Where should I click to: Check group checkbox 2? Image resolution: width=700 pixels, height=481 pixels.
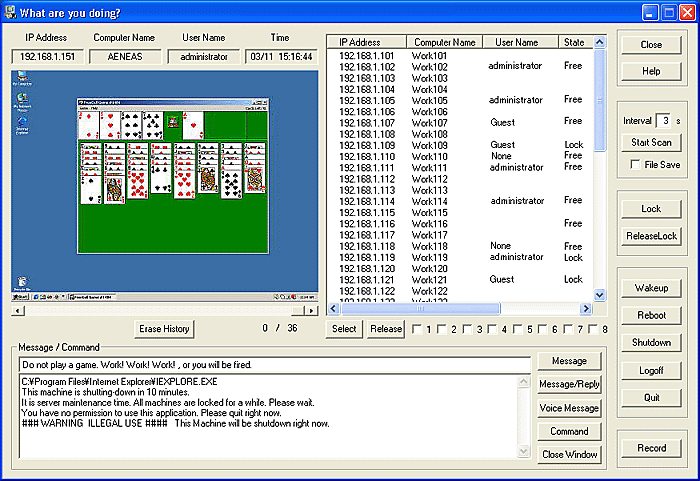[442, 329]
